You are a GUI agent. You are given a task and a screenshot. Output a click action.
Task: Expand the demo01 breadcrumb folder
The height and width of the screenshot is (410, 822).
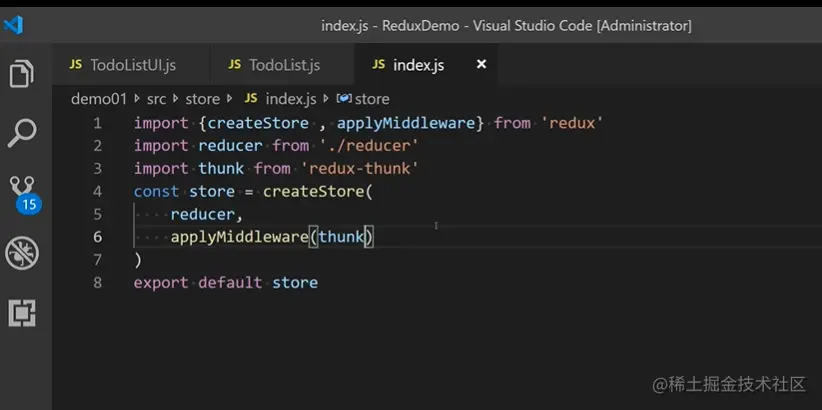click(99, 99)
